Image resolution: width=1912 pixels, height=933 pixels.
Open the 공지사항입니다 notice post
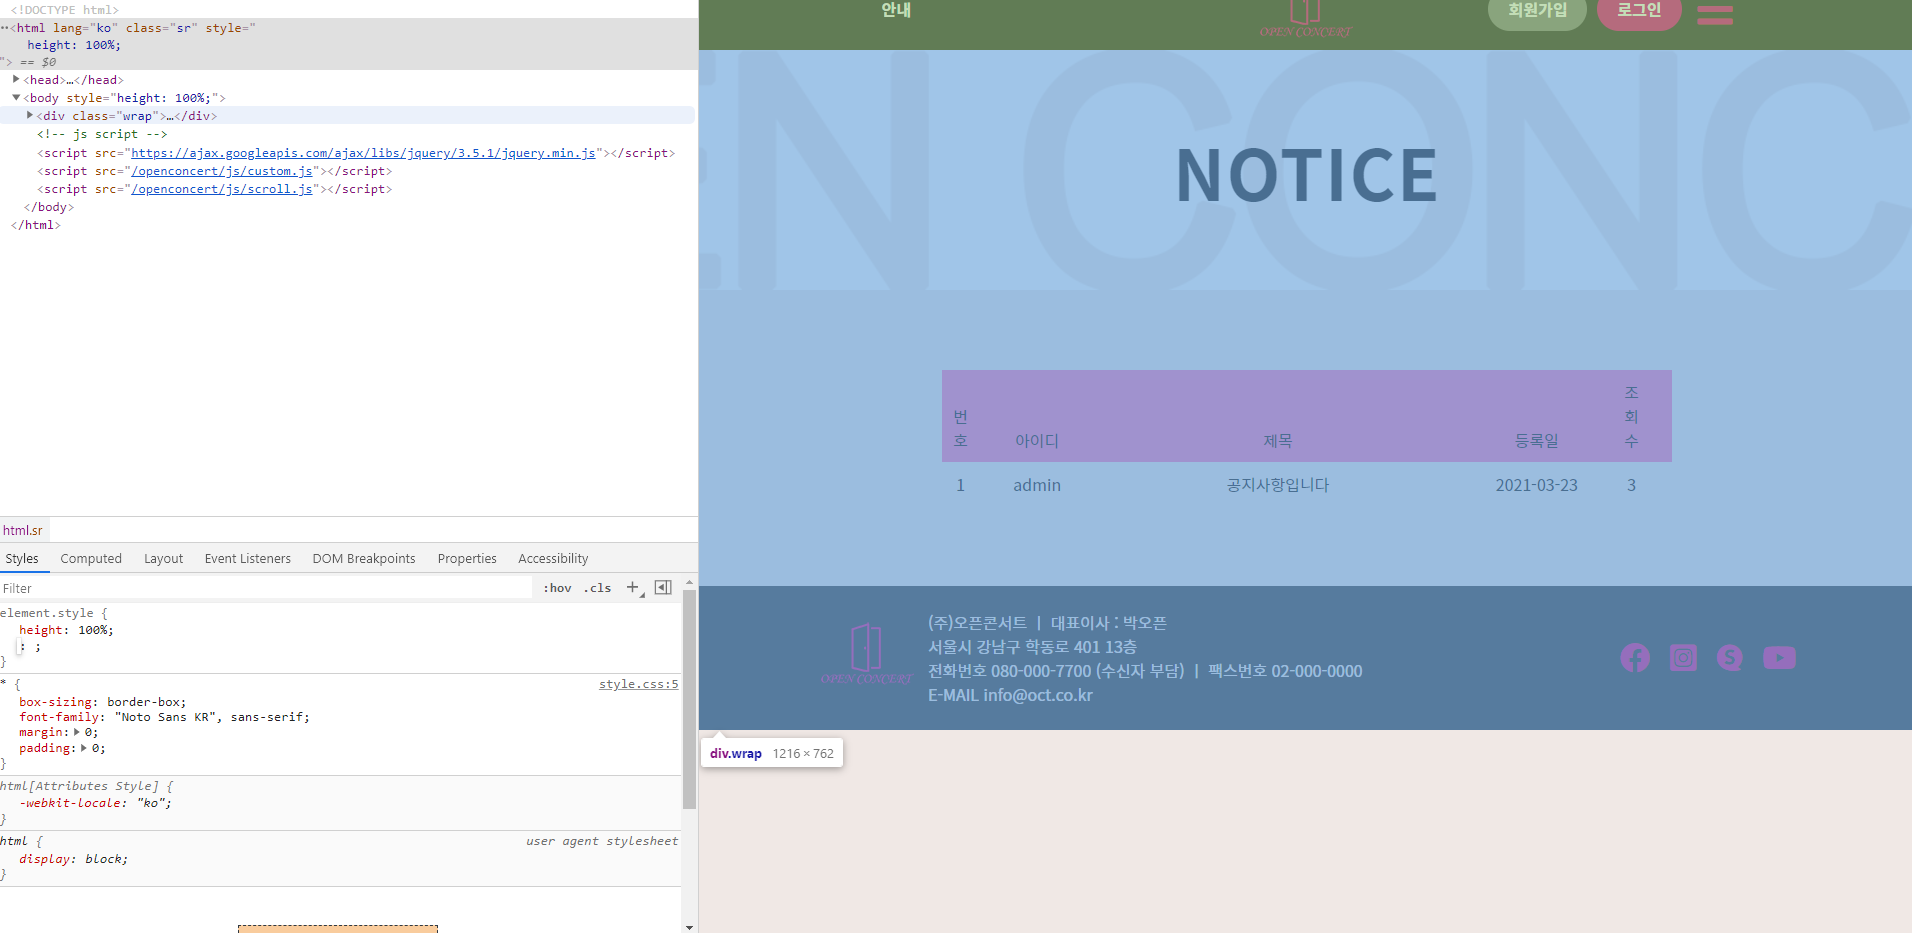pyautogui.click(x=1278, y=485)
